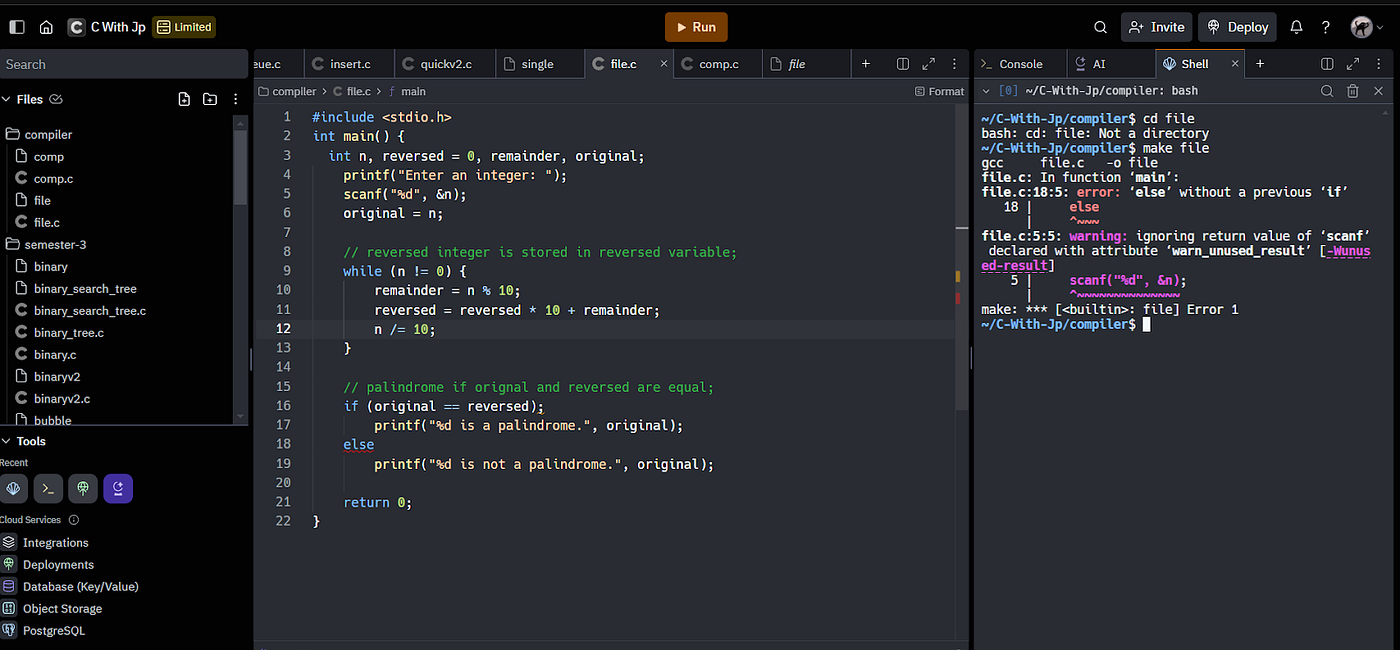
Task: Click the new folder icon in Files panel
Action: (x=210, y=99)
